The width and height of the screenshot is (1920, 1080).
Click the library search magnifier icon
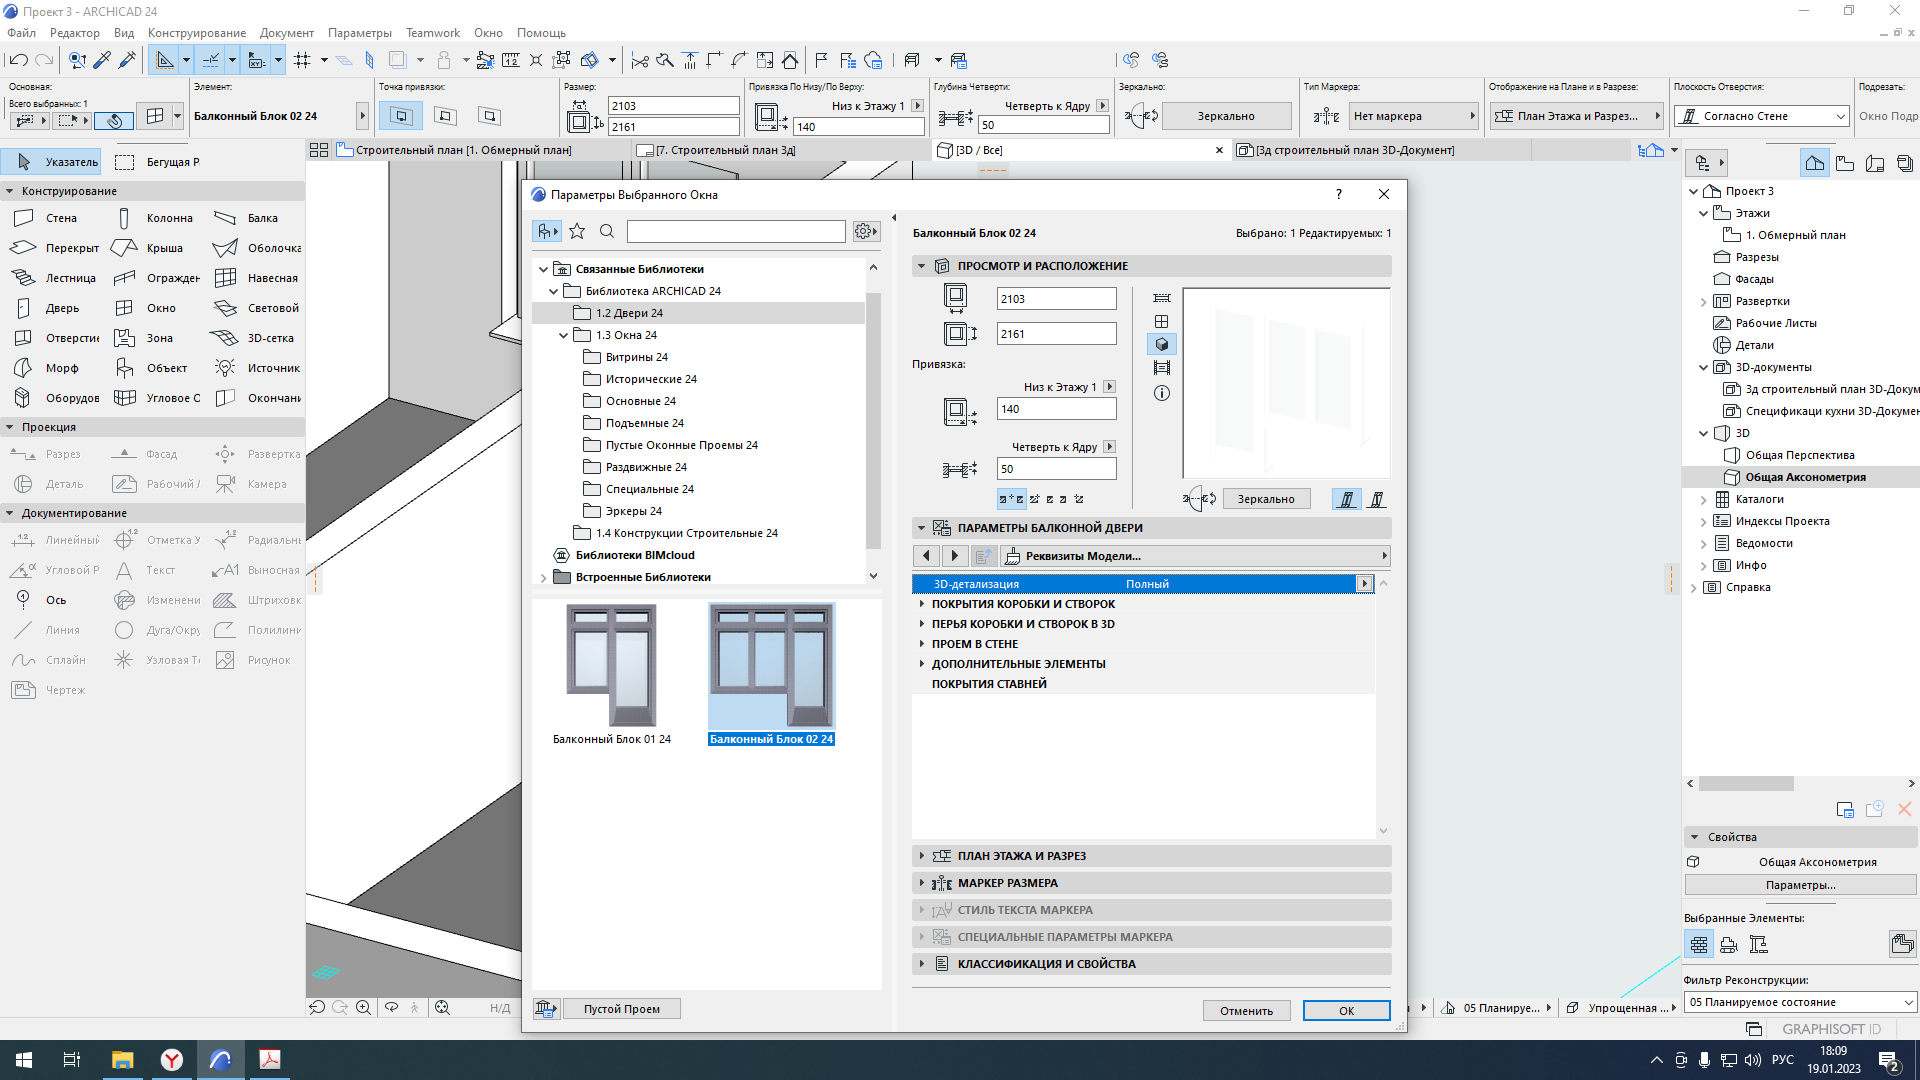(606, 232)
